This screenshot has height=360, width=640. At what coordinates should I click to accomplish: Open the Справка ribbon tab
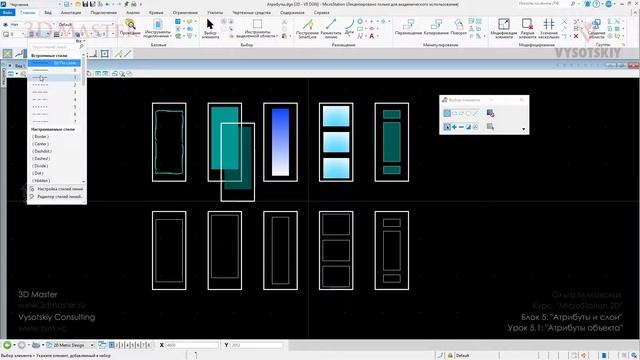322,13
